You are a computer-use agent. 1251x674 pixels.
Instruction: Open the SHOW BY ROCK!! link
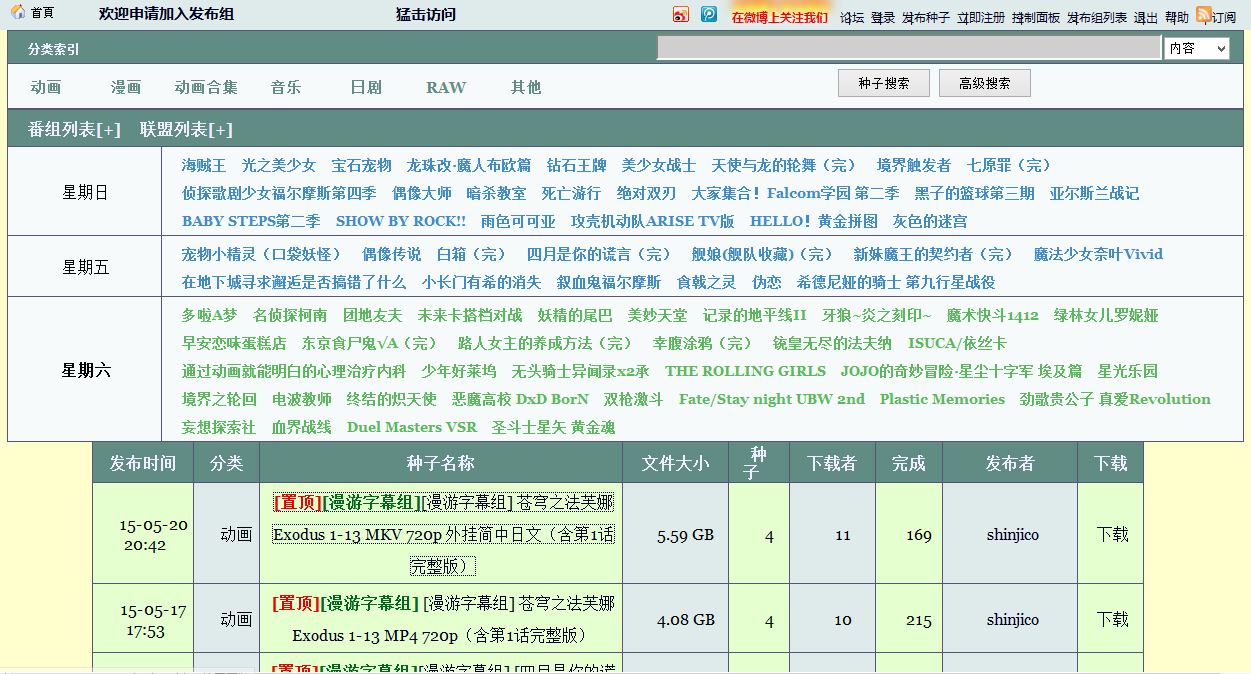click(401, 221)
